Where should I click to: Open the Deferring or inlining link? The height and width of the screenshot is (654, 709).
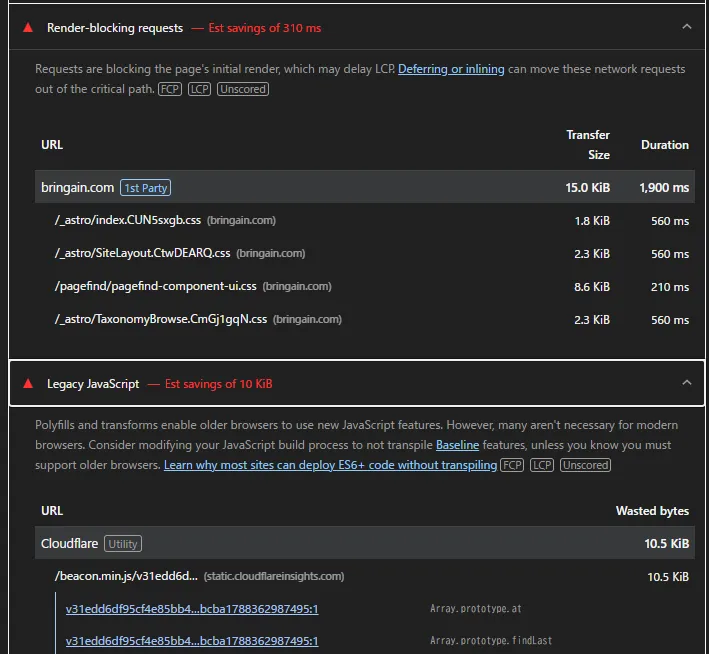point(451,69)
